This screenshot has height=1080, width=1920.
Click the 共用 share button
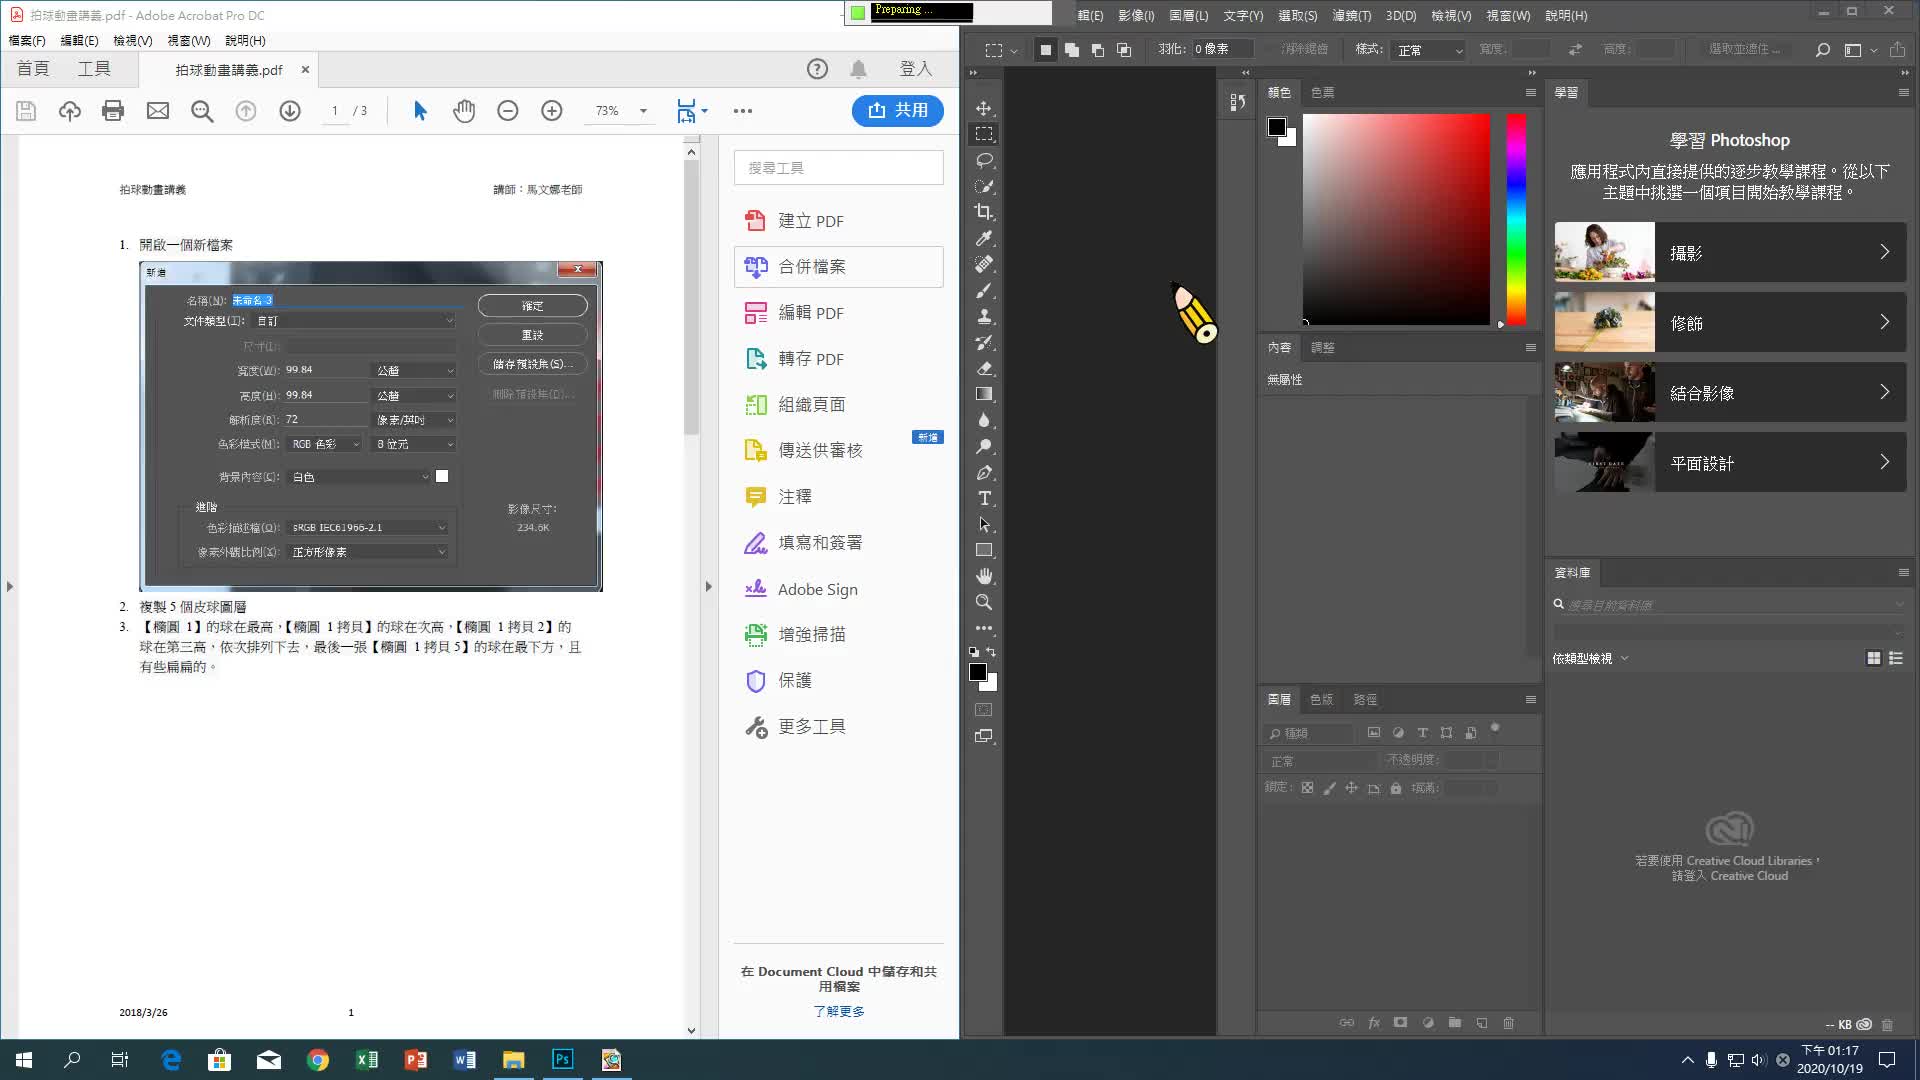tap(897, 110)
